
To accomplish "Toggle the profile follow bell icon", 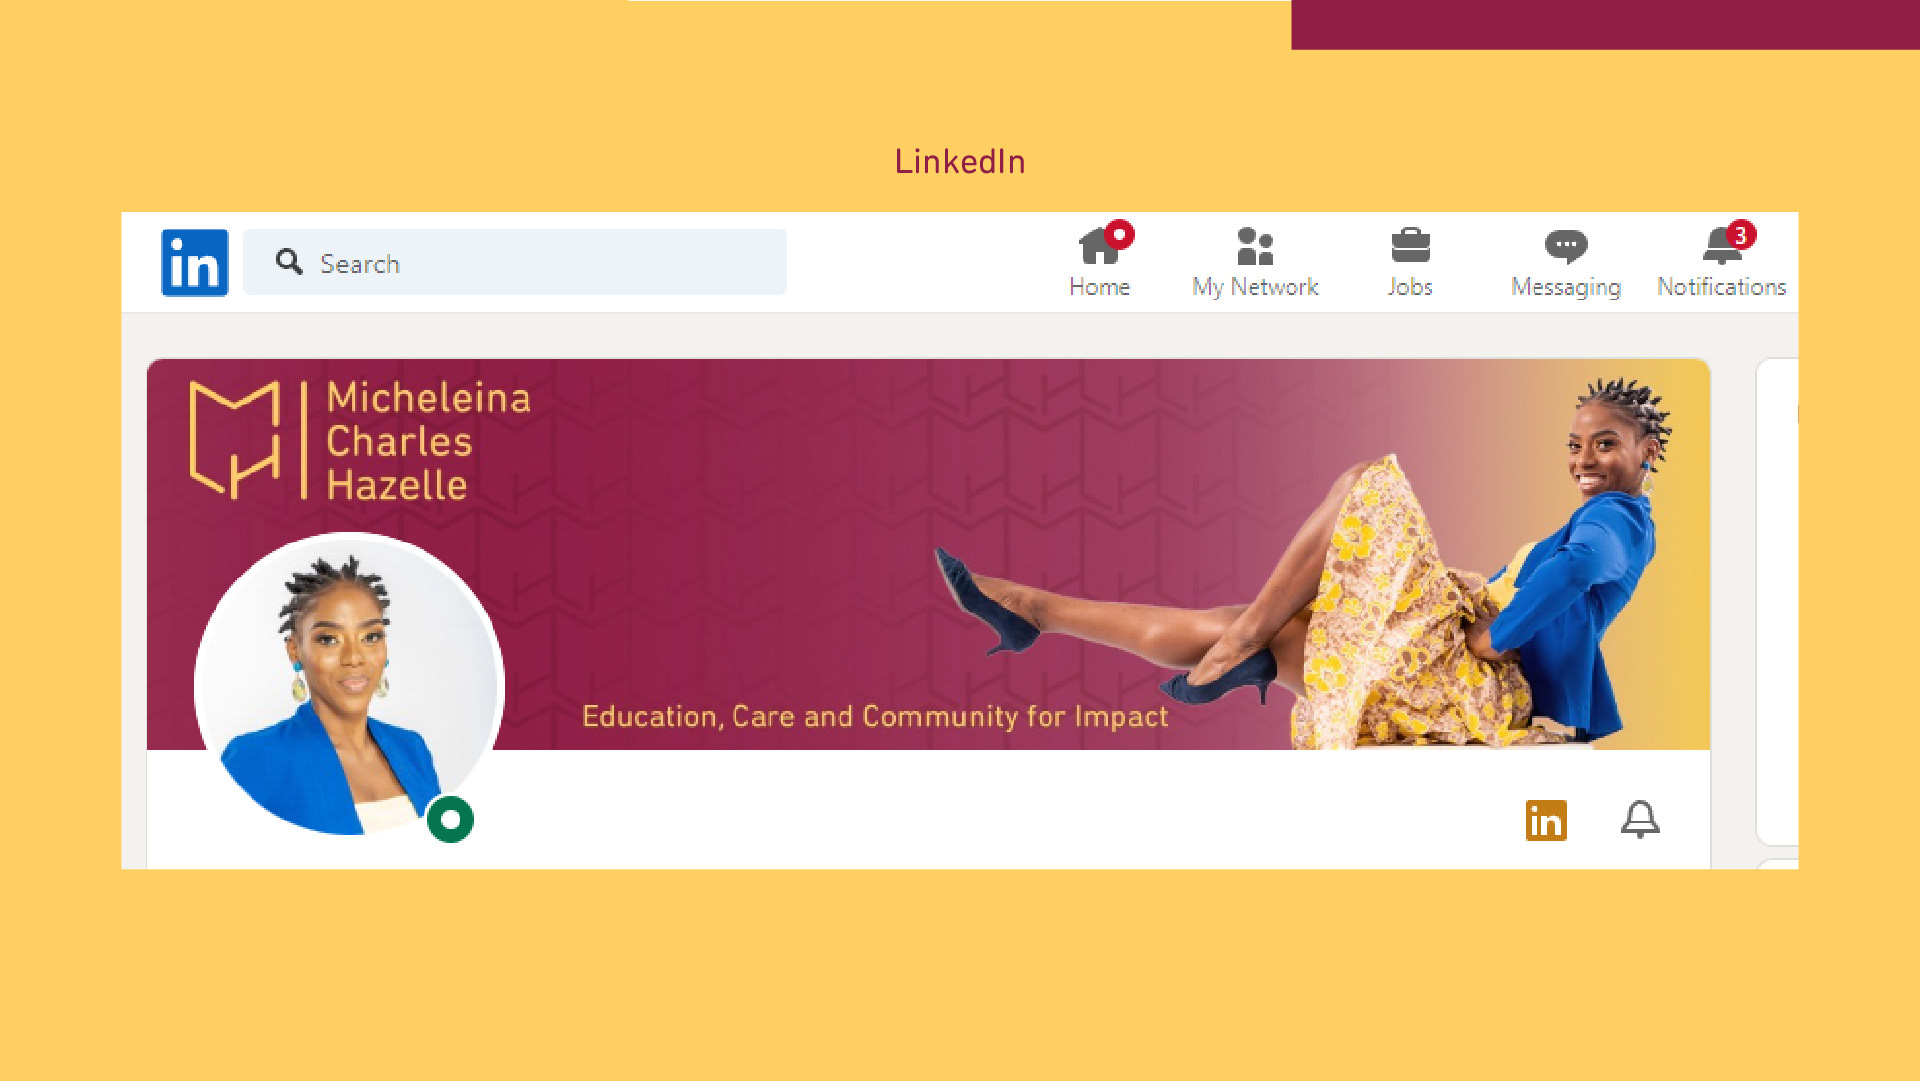I will tap(1640, 820).
